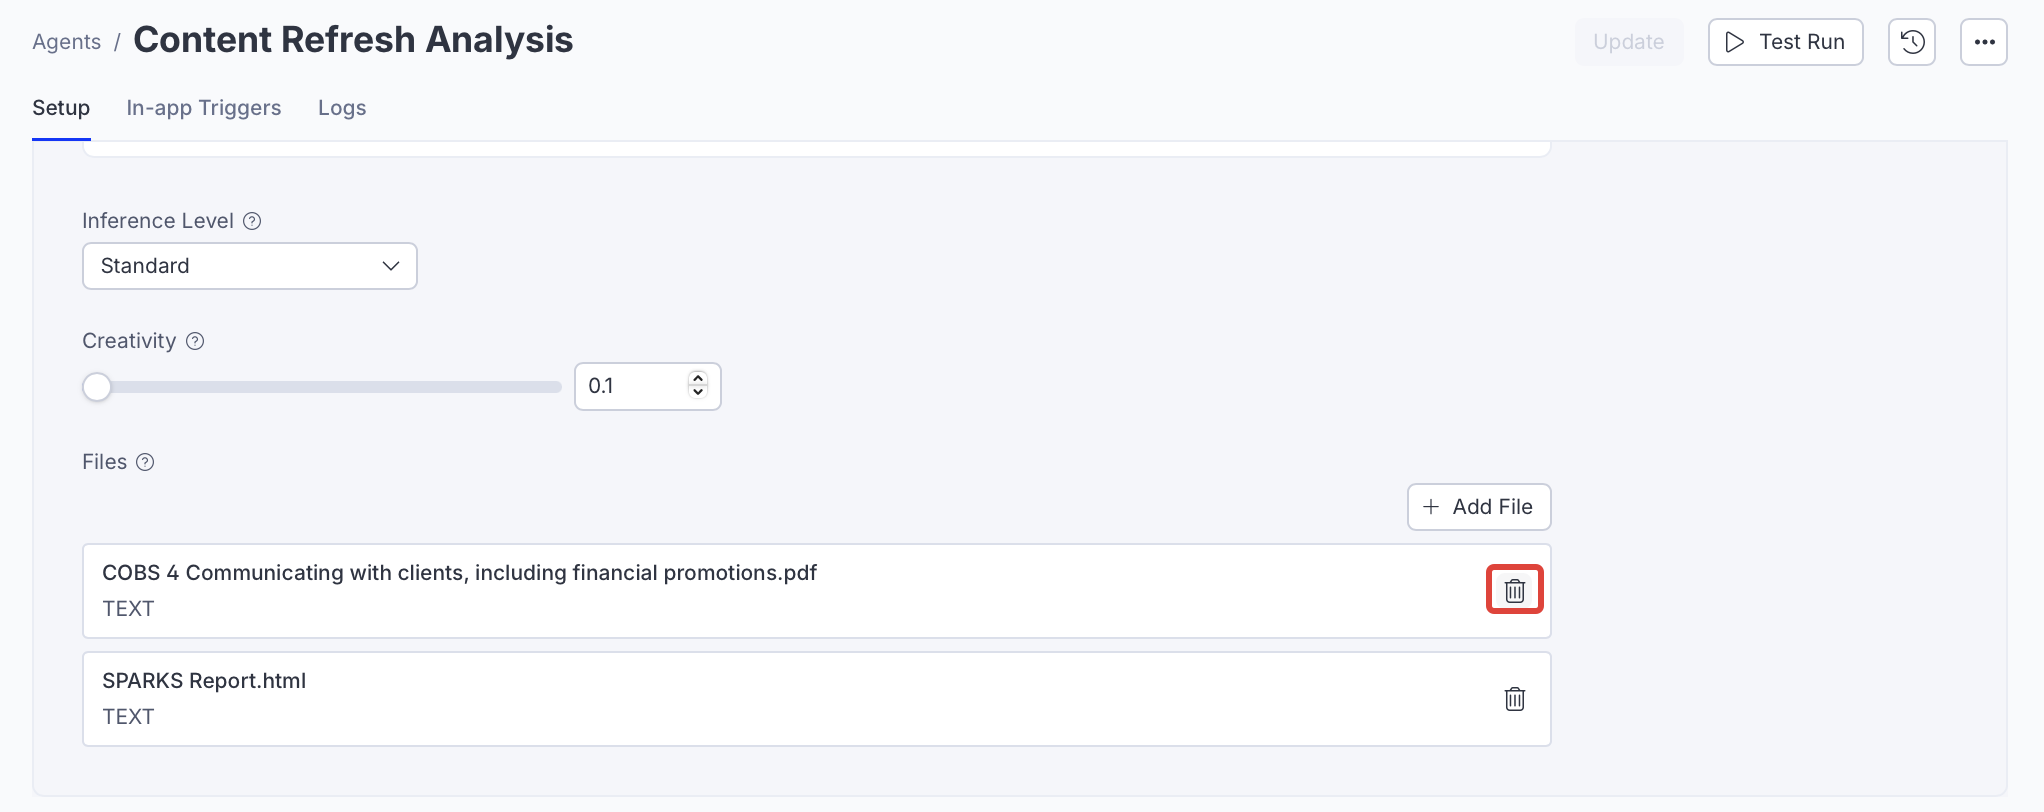The image size is (2044, 812).
Task: Decrease creativity value with down stepper
Action: click(698, 392)
